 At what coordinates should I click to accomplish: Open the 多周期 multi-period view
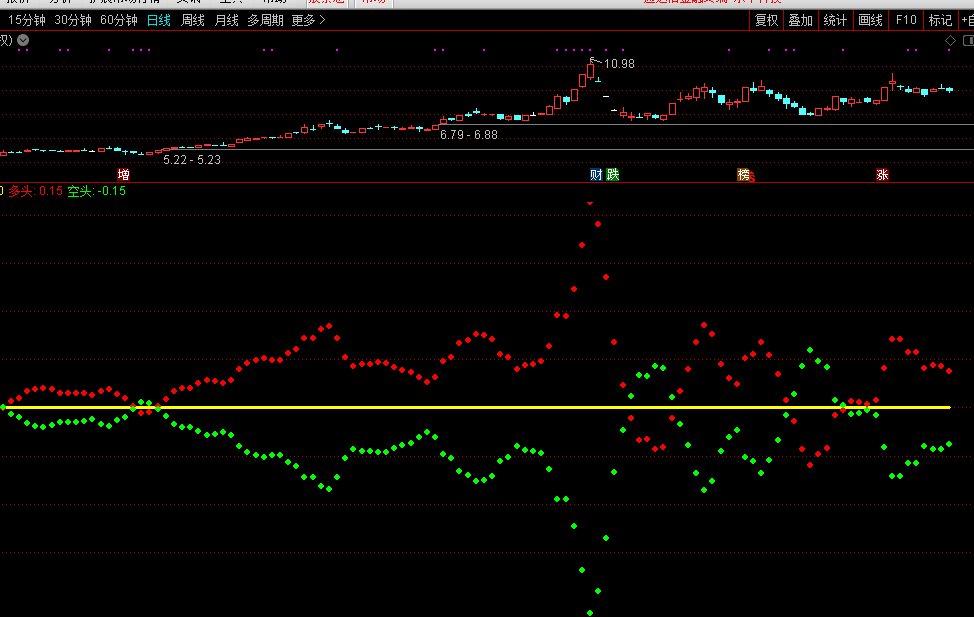point(266,20)
